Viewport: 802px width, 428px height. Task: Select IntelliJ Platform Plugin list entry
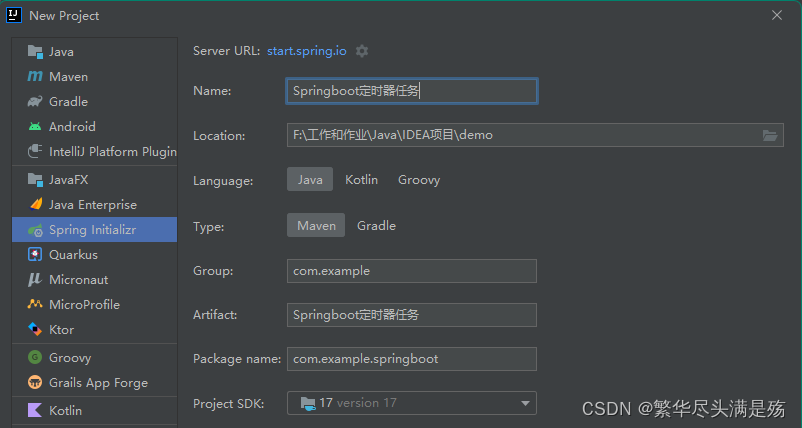95,151
